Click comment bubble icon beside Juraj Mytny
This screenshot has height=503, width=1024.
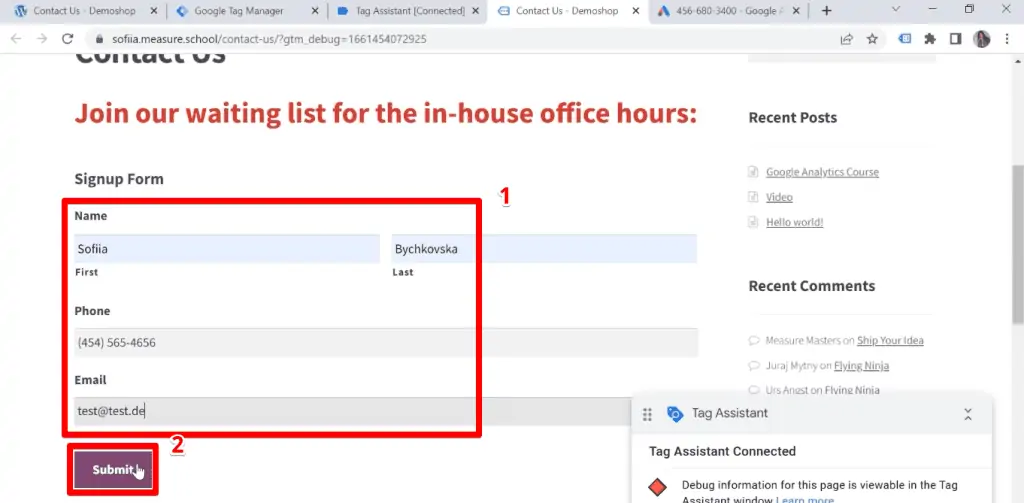click(x=754, y=366)
